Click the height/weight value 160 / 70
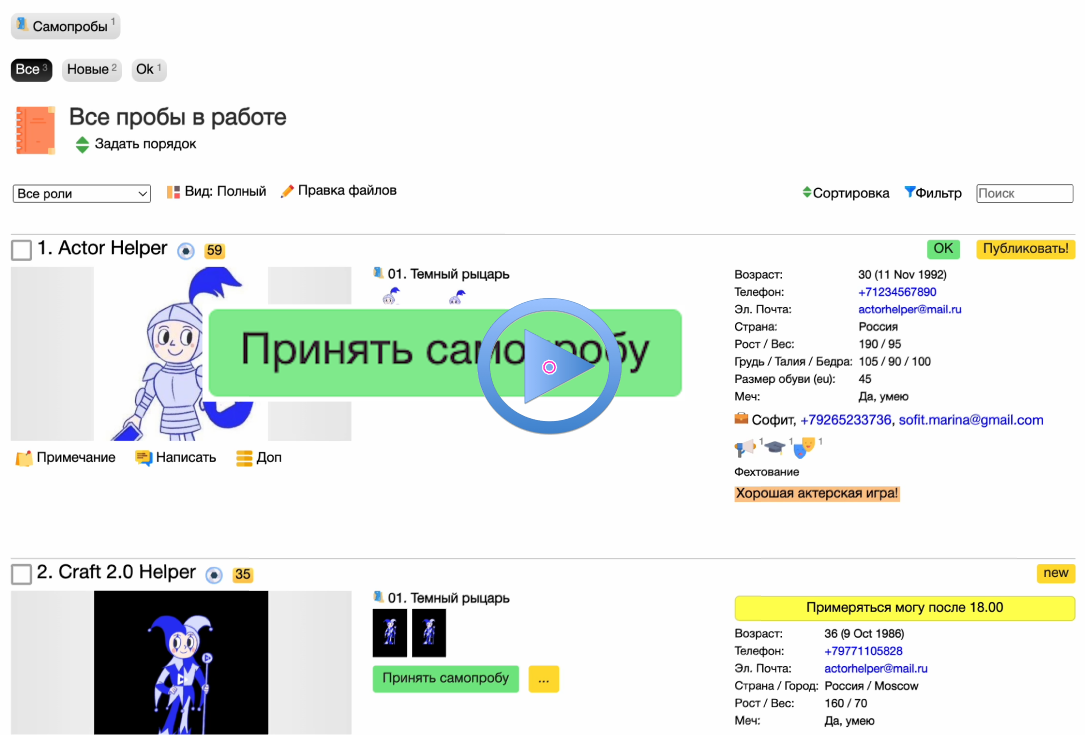This screenshot has height=747, width=1085. click(846, 703)
